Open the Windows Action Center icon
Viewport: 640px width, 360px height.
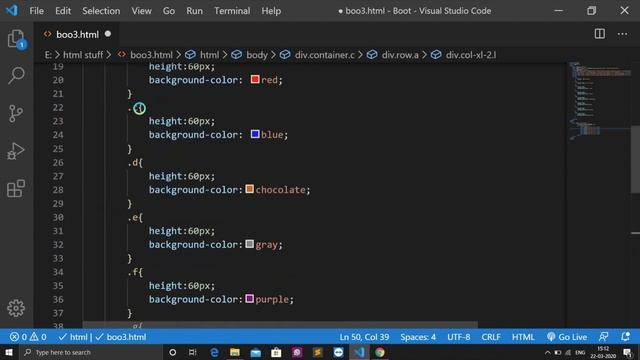[x=628, y=352]
